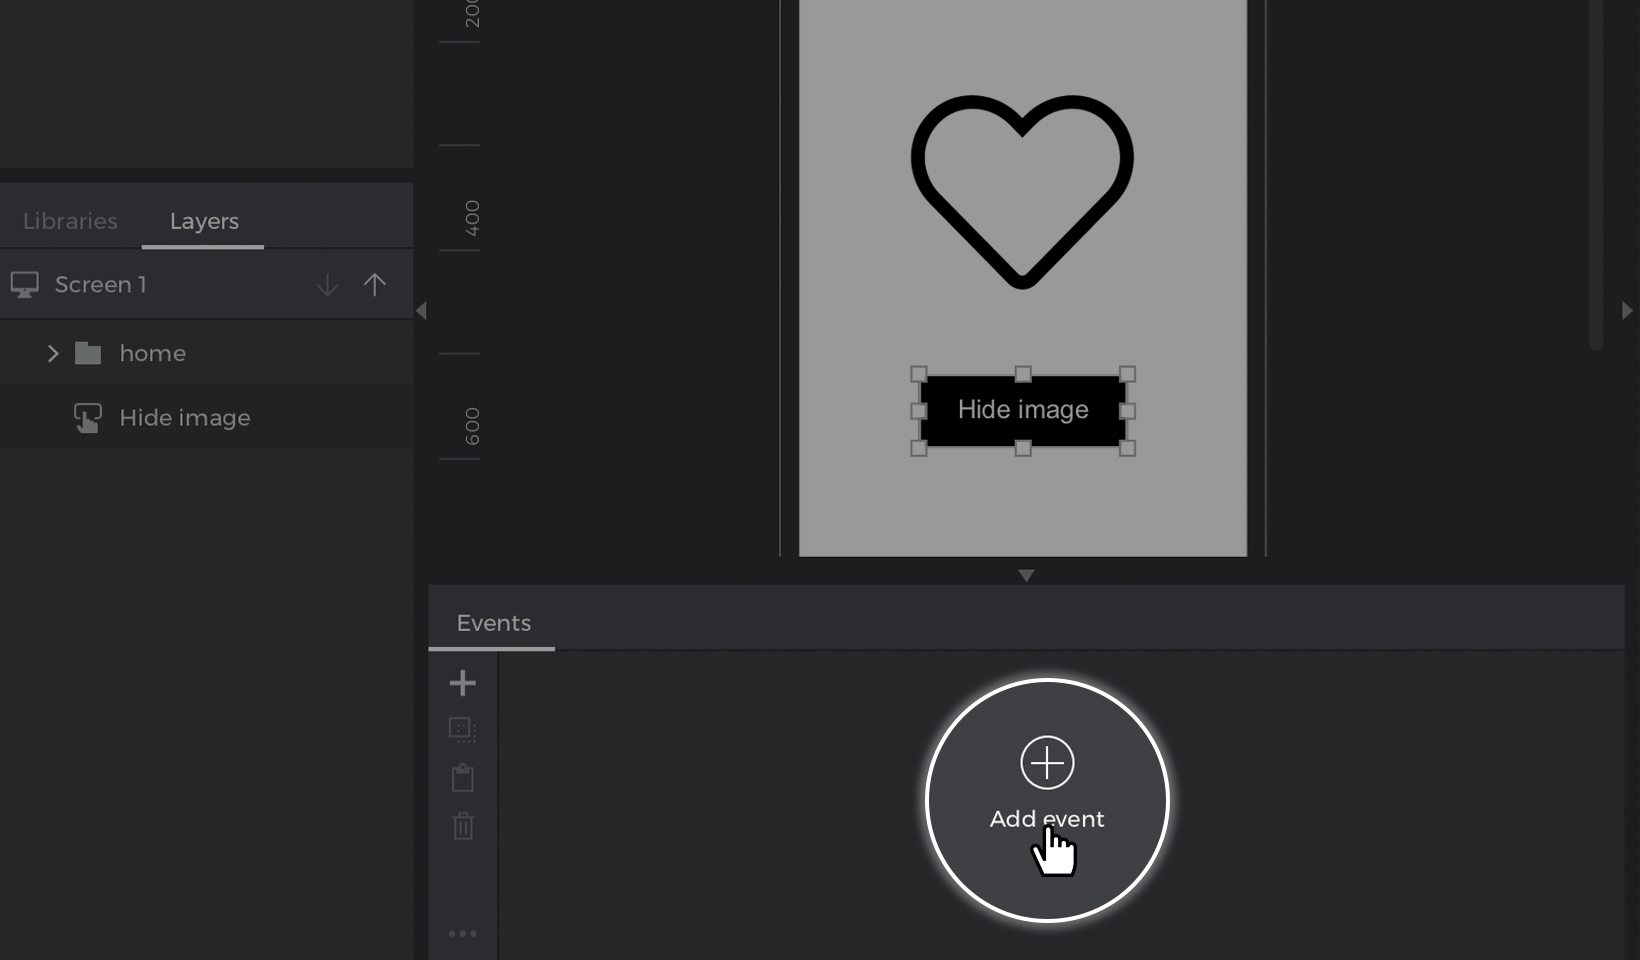Click the bottom-right resize handle of Hide image
This screenshot has height=960, width=1640.
(x=1127, y=448)
